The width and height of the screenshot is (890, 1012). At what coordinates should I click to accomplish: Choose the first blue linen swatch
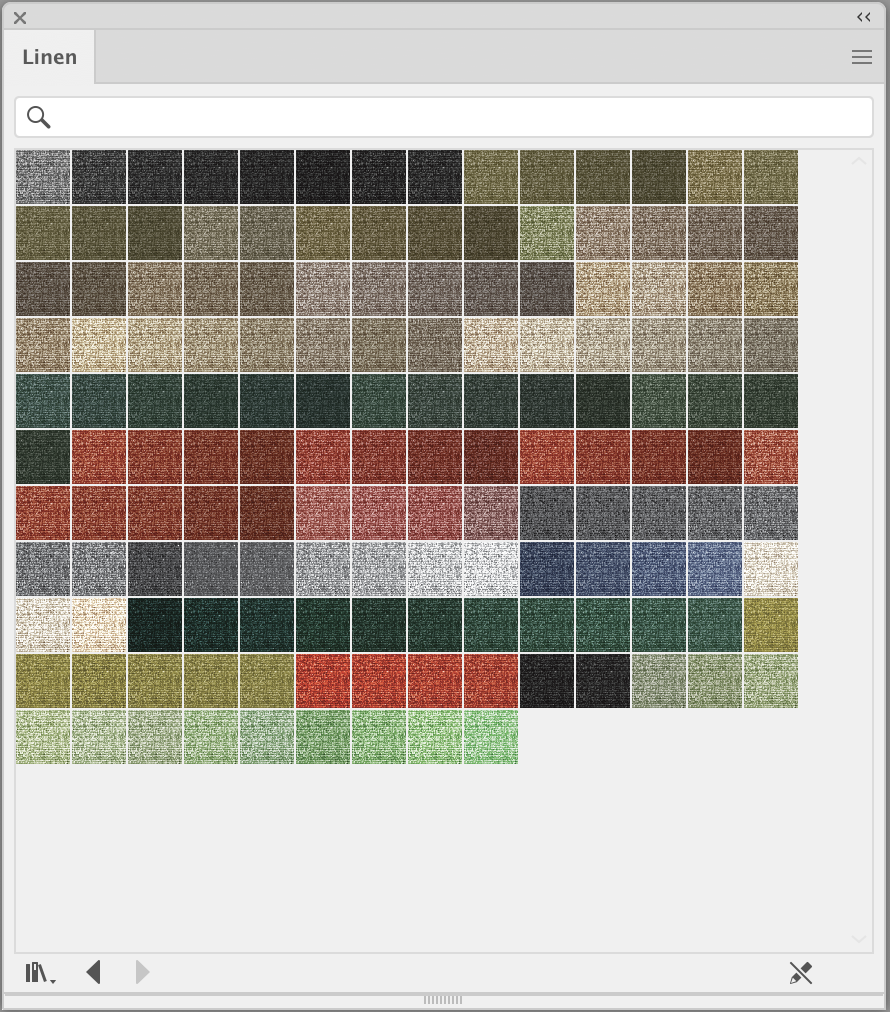[547, 569]
